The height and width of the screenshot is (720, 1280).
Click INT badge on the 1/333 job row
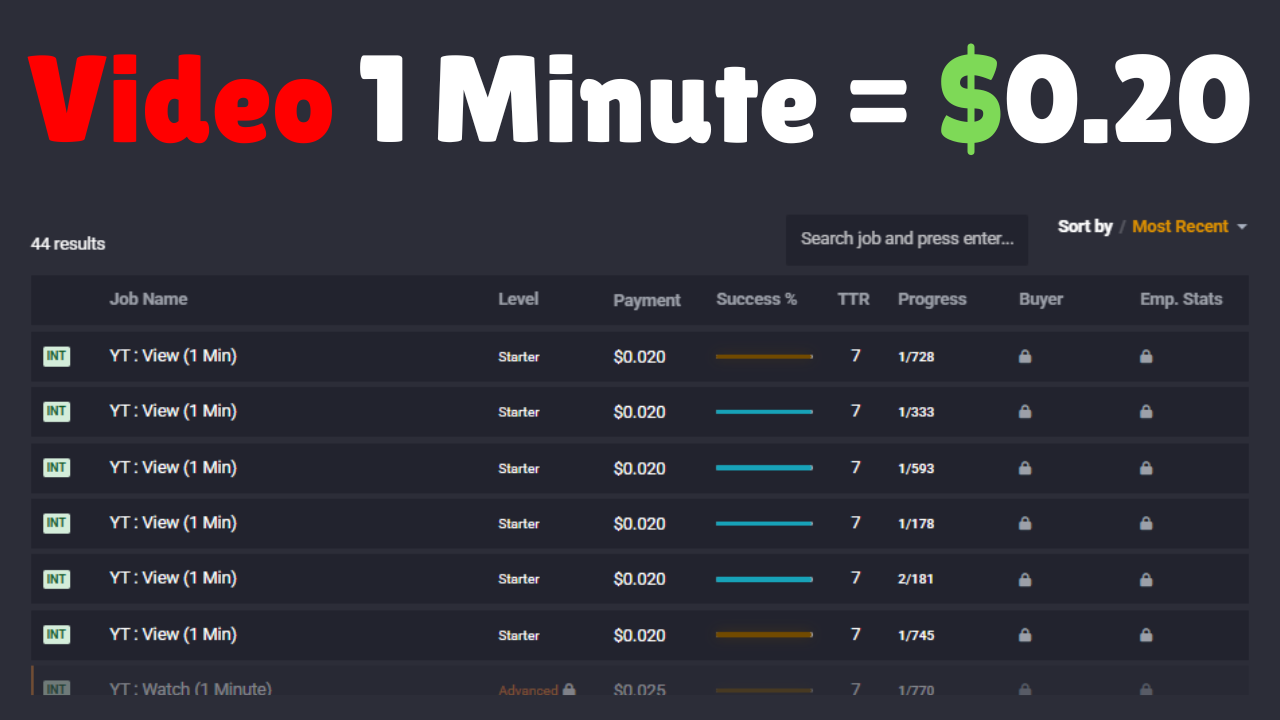tap(56, 411)
